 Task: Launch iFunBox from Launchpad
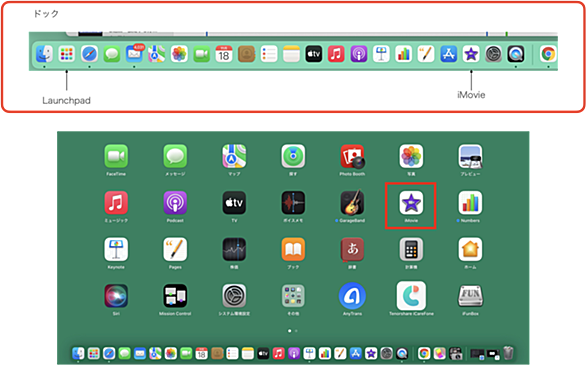click(x=470, y=296)
